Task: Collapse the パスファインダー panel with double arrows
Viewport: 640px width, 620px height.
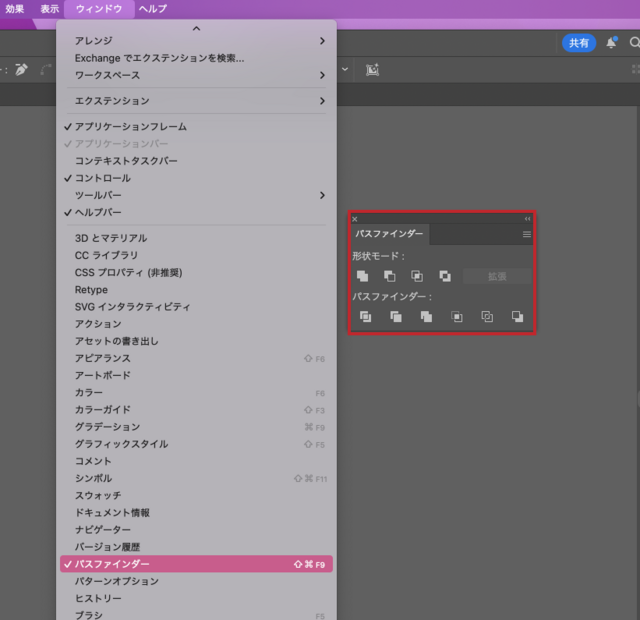Action: pyautogui.click(x=527, y=219)
